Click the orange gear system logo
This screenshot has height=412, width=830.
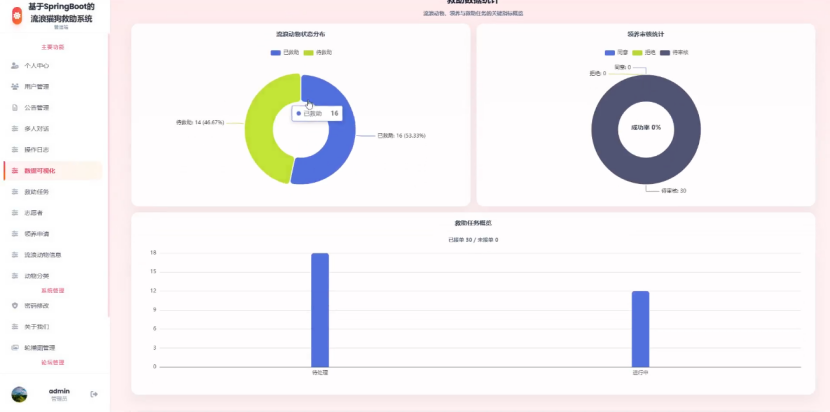[x=17, y=15]
